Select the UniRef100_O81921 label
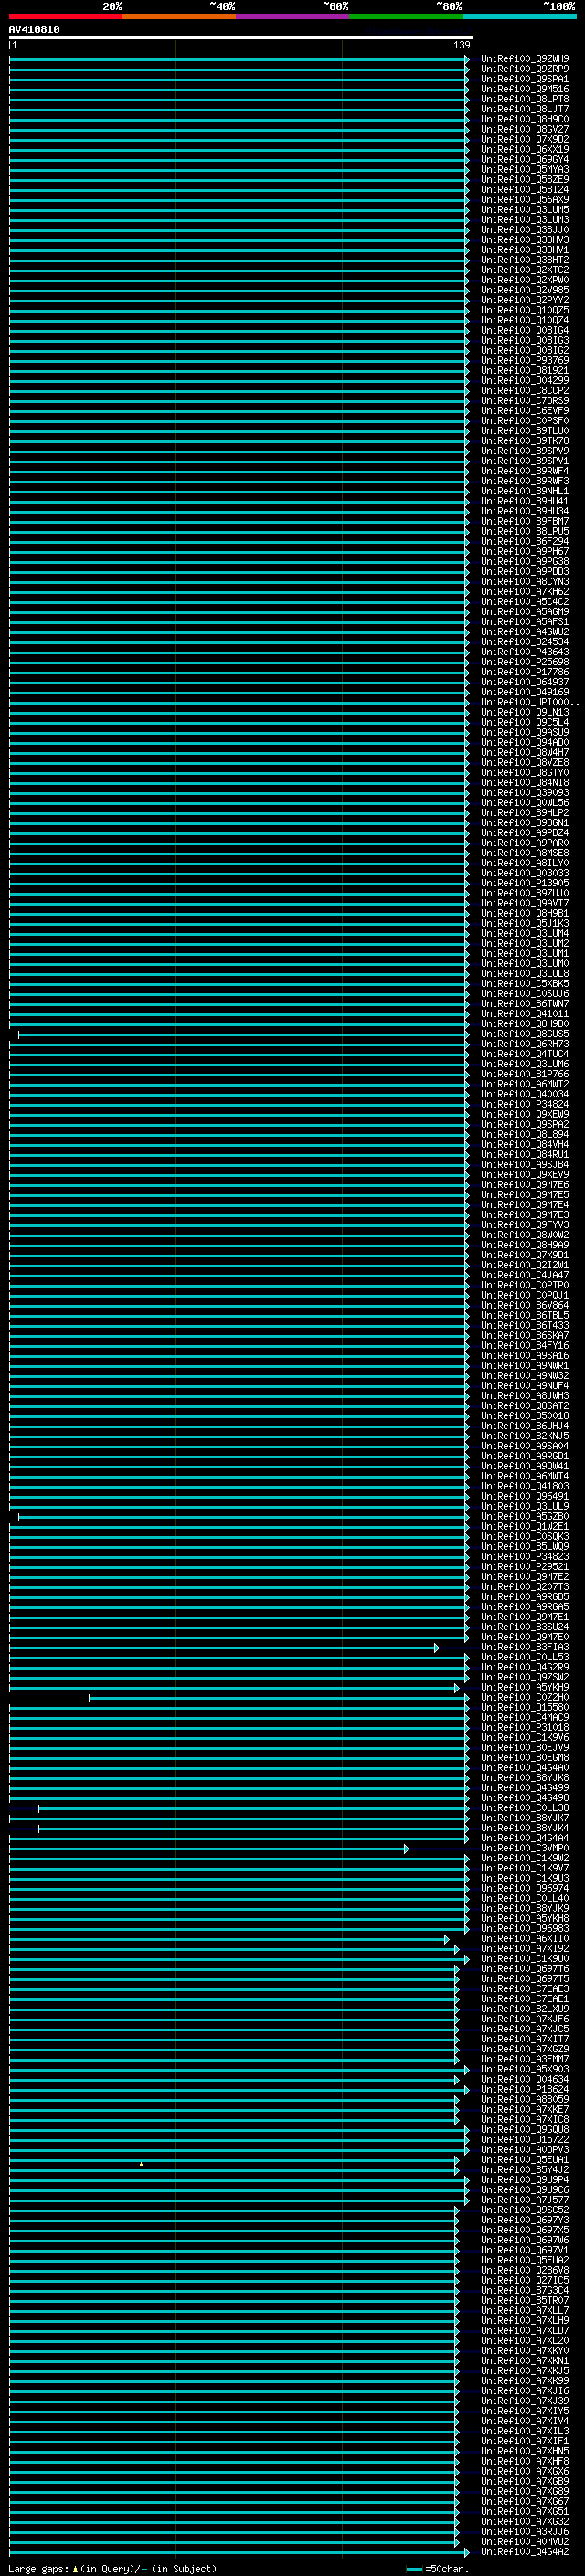This screenshot has height=2576, width=585. (525, 371)
